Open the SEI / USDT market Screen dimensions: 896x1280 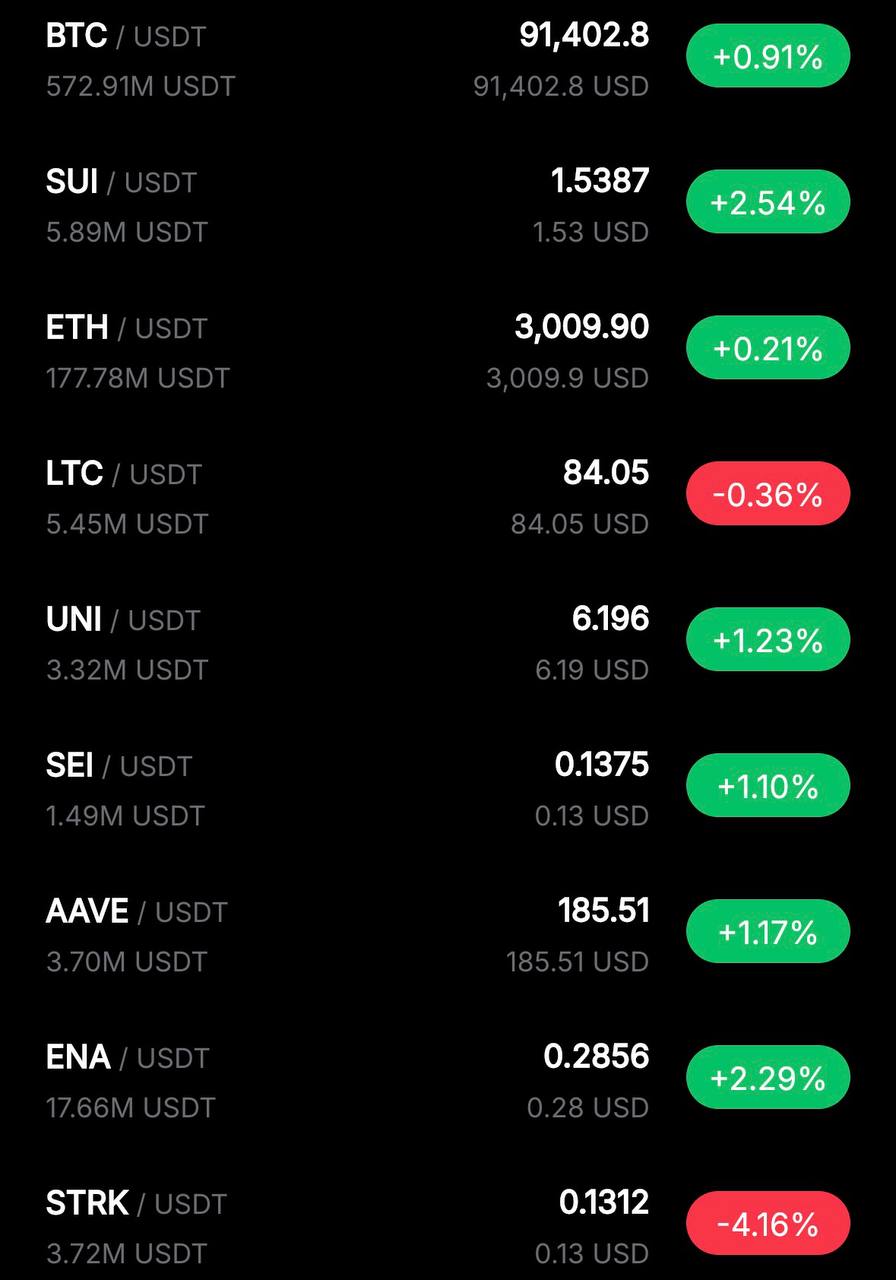(118, 767)
